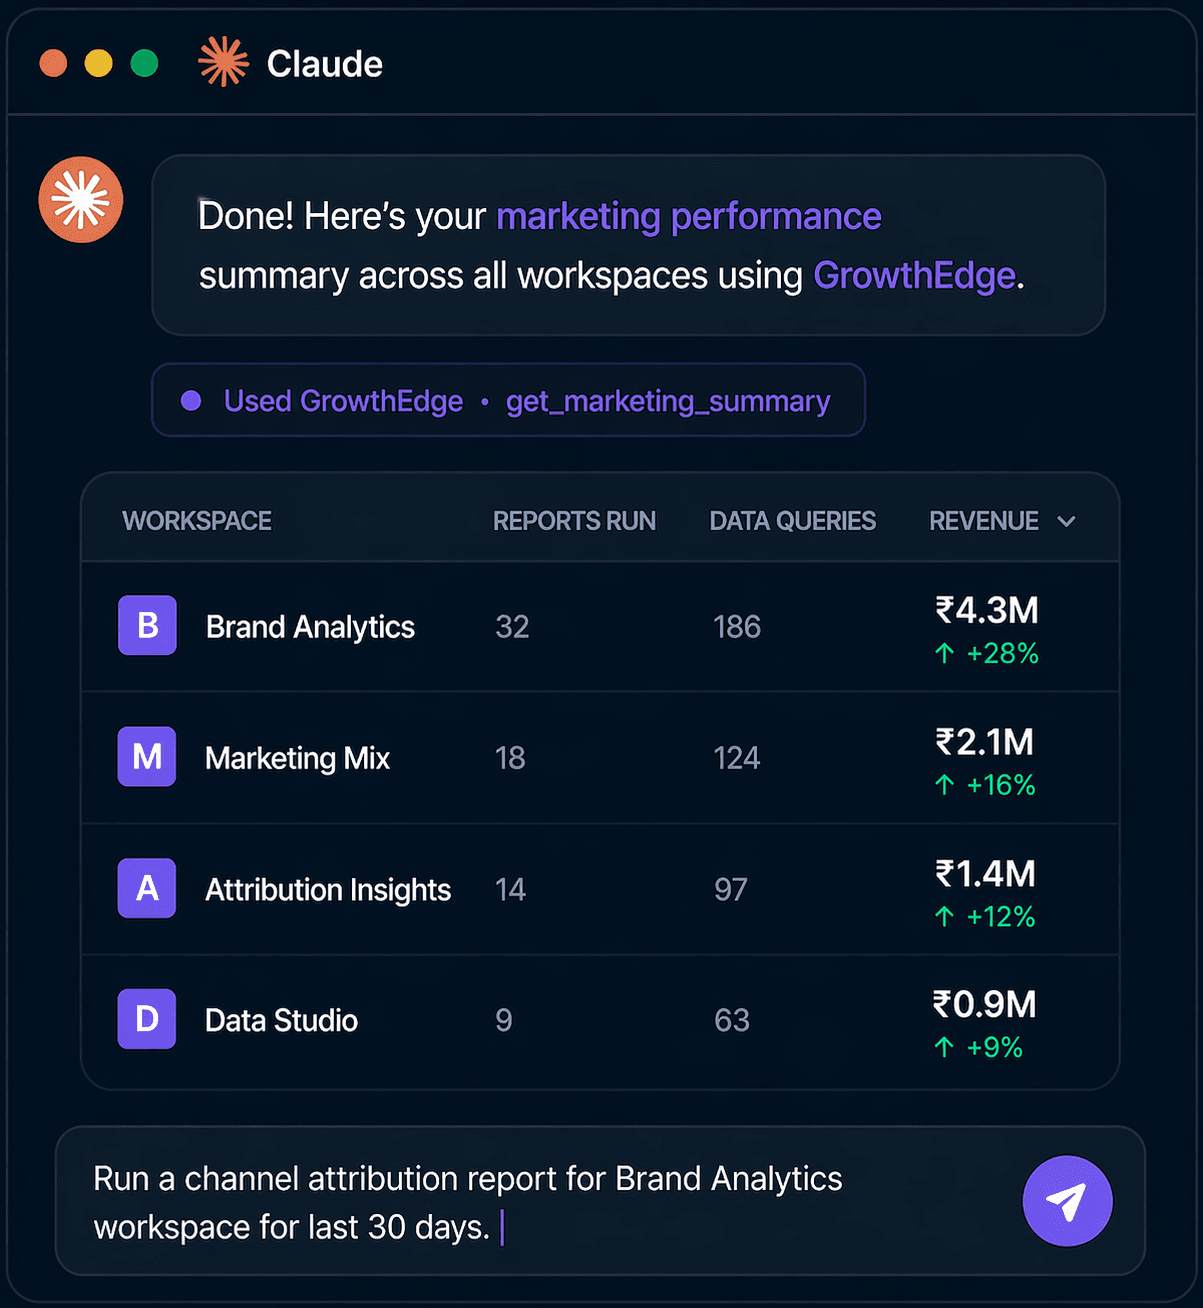1203x1308 pixels.
Task: Click the revenue figure ₹2.1M
Action: (985, 742)
